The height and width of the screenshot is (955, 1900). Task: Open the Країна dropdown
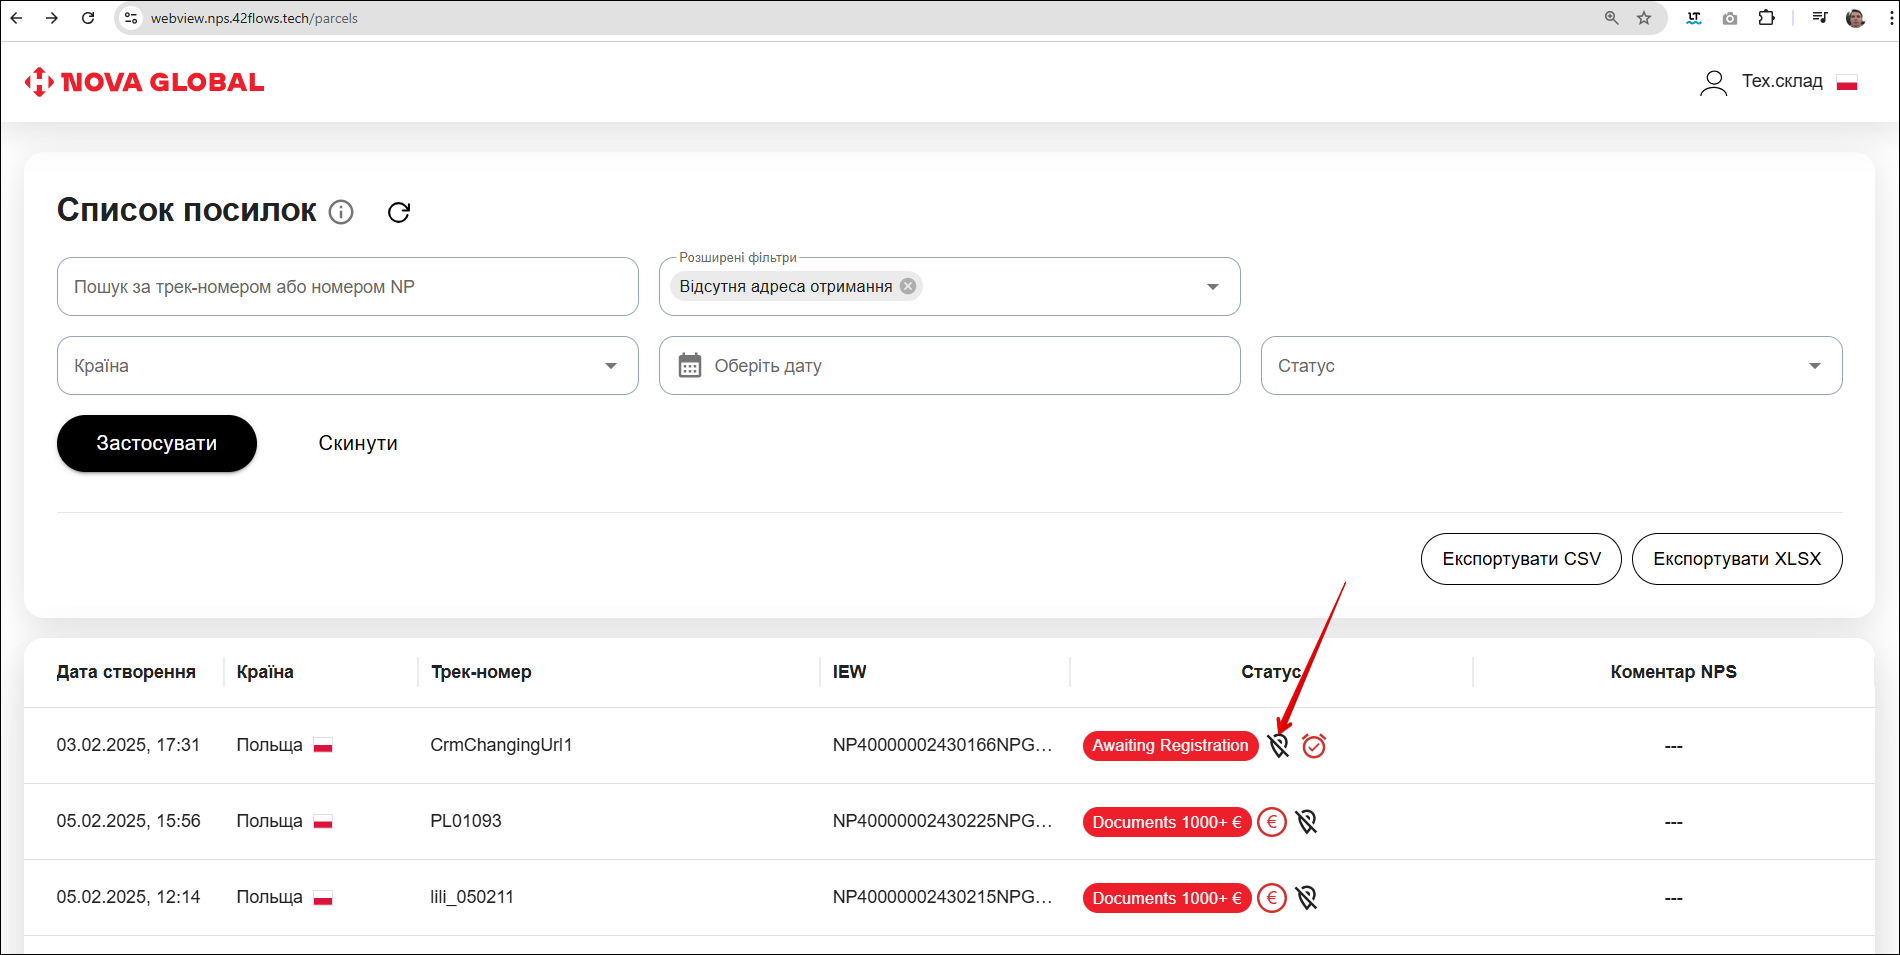click(x=610, y=366)
